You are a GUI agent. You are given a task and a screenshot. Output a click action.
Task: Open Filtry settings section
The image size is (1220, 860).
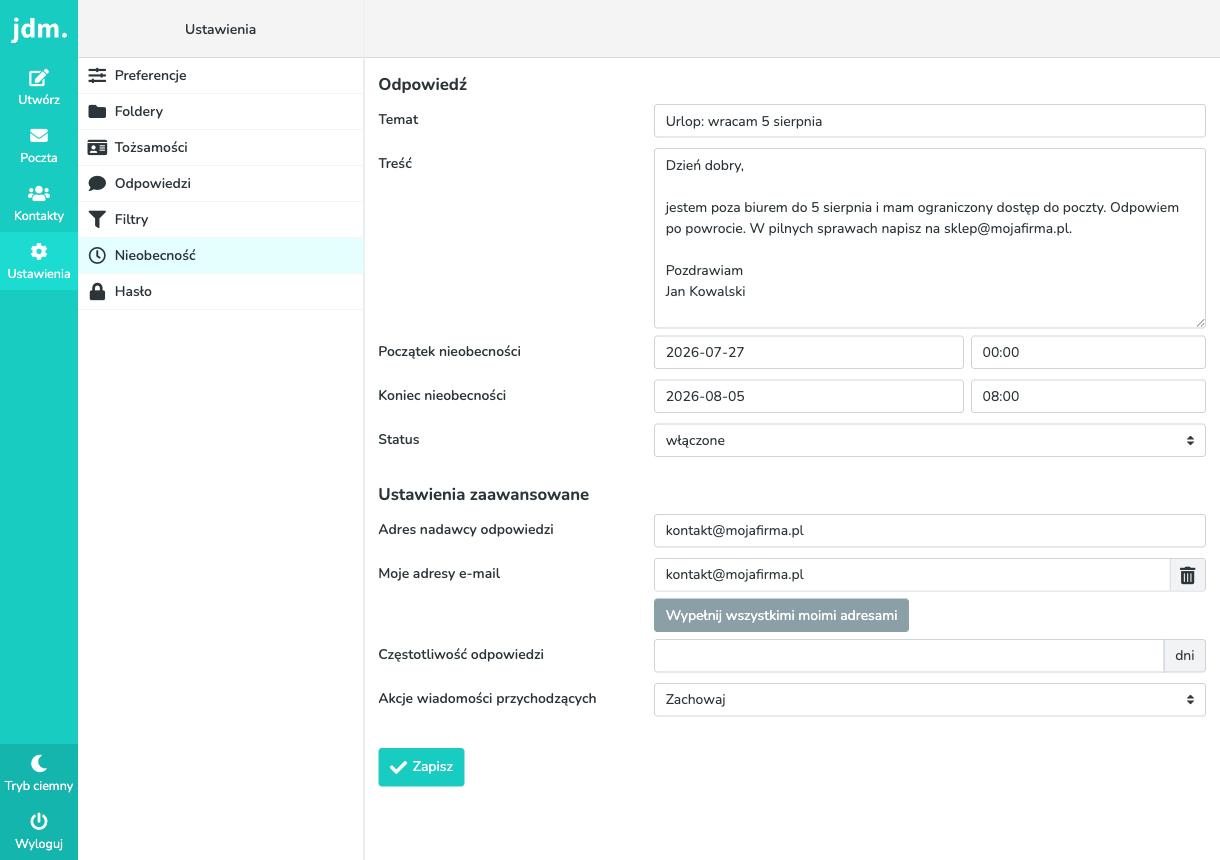(221, 220)
